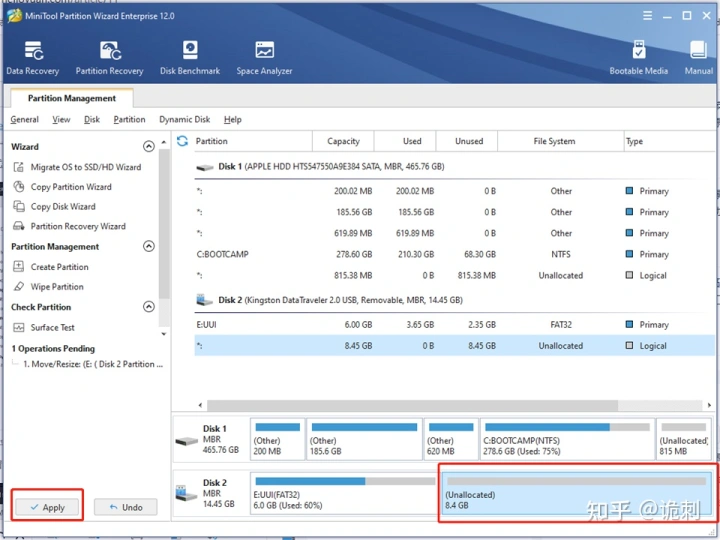Select Disk 1 header icon in list
The height and width of the screenshot is (540, 720).
[205, 167]
